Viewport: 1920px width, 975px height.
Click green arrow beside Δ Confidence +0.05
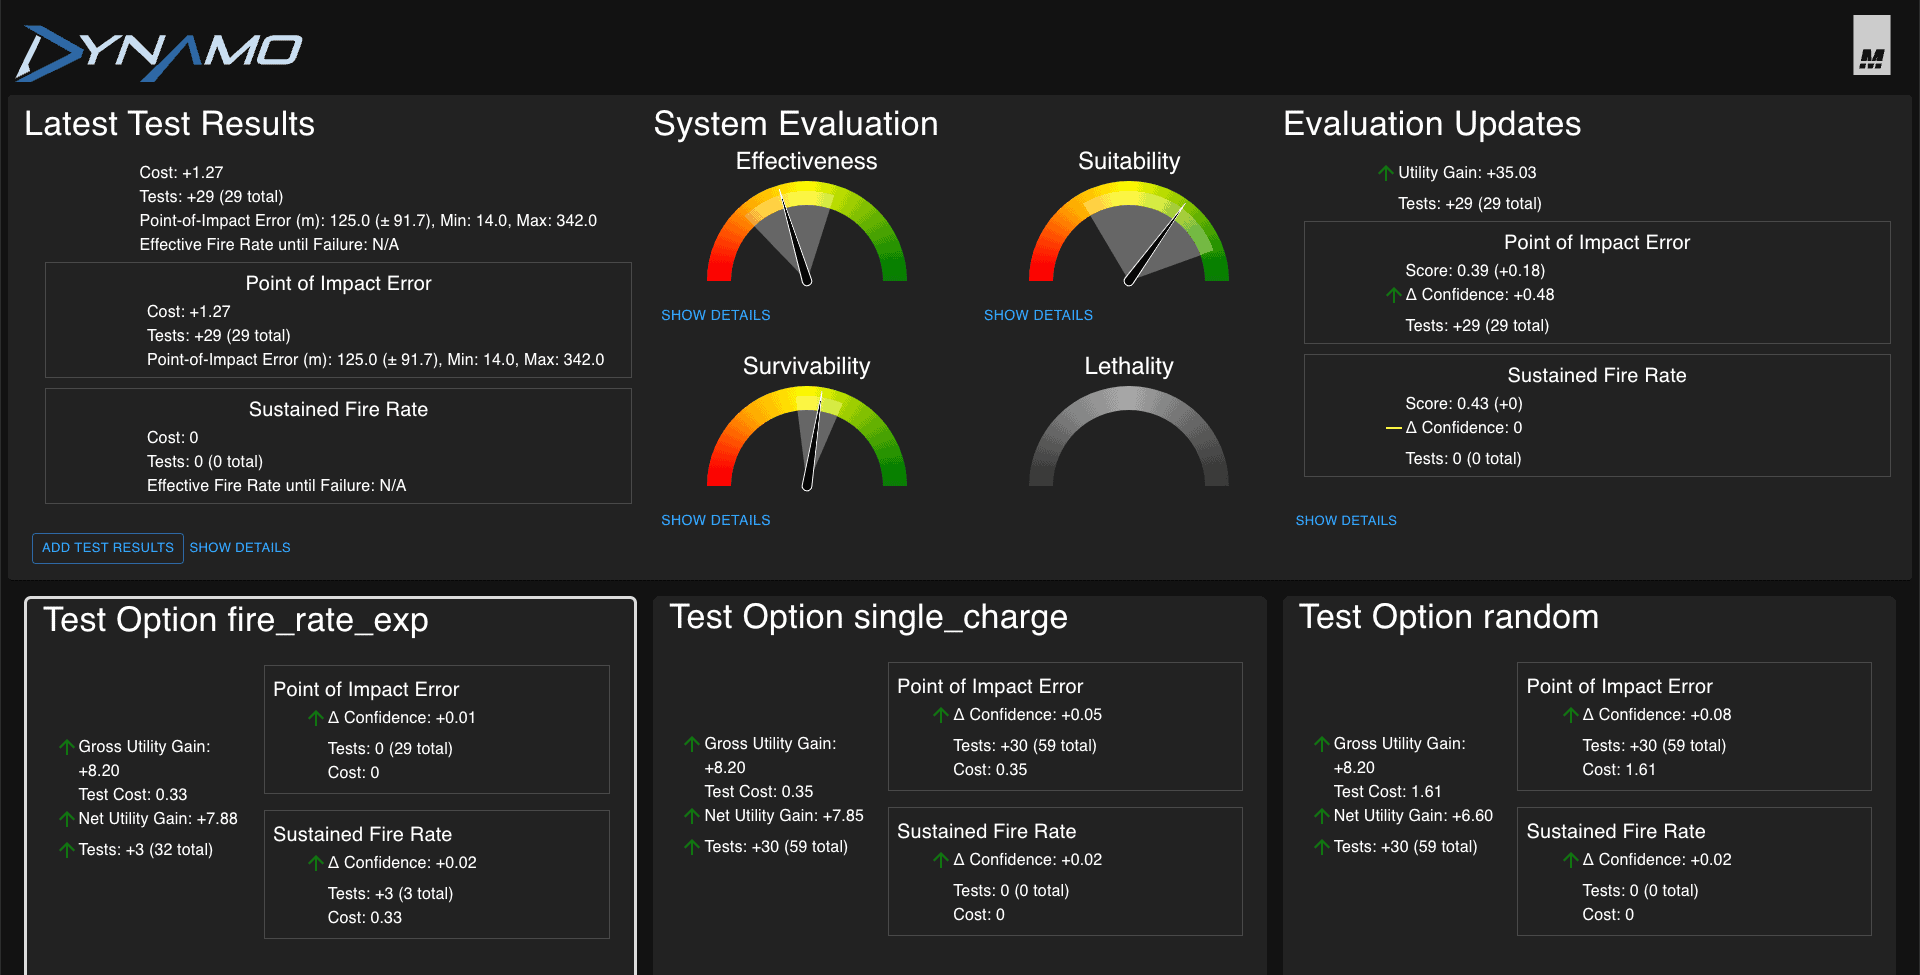click(x=940, y=715)
